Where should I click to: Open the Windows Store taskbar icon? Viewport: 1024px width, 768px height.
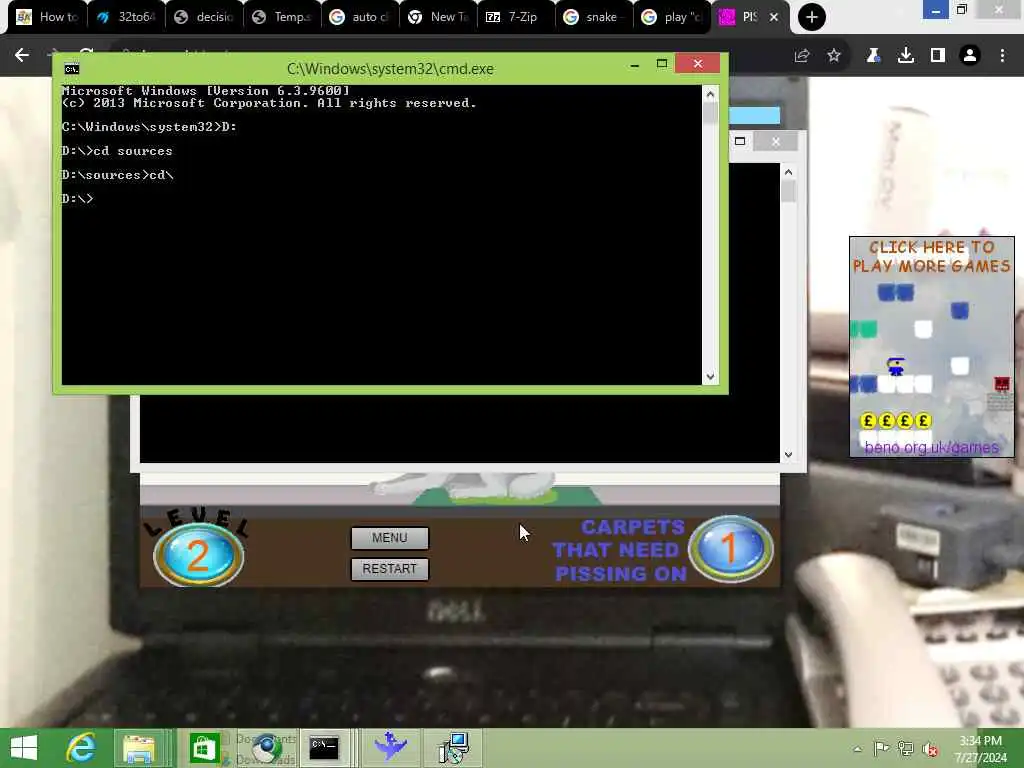[x=204, y=748]
